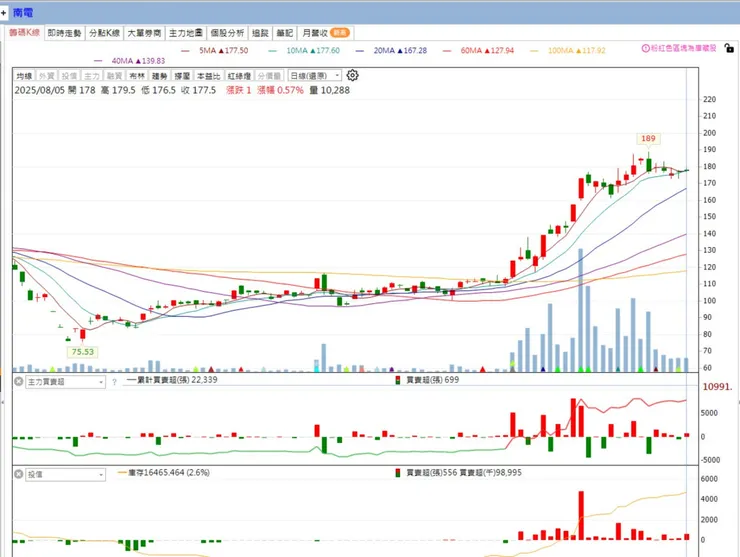Screen dimensions: 740x557
Task: Toggle the 紅綠燈 button
Action: [239, 76]
